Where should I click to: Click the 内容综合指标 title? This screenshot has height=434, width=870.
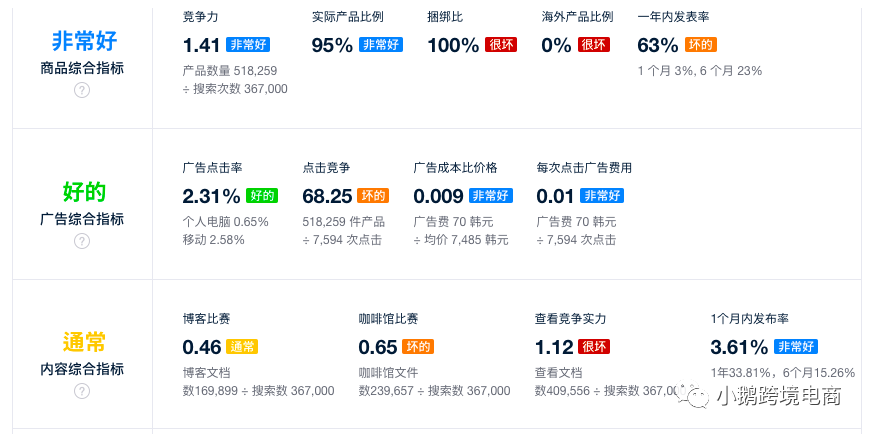82,369
